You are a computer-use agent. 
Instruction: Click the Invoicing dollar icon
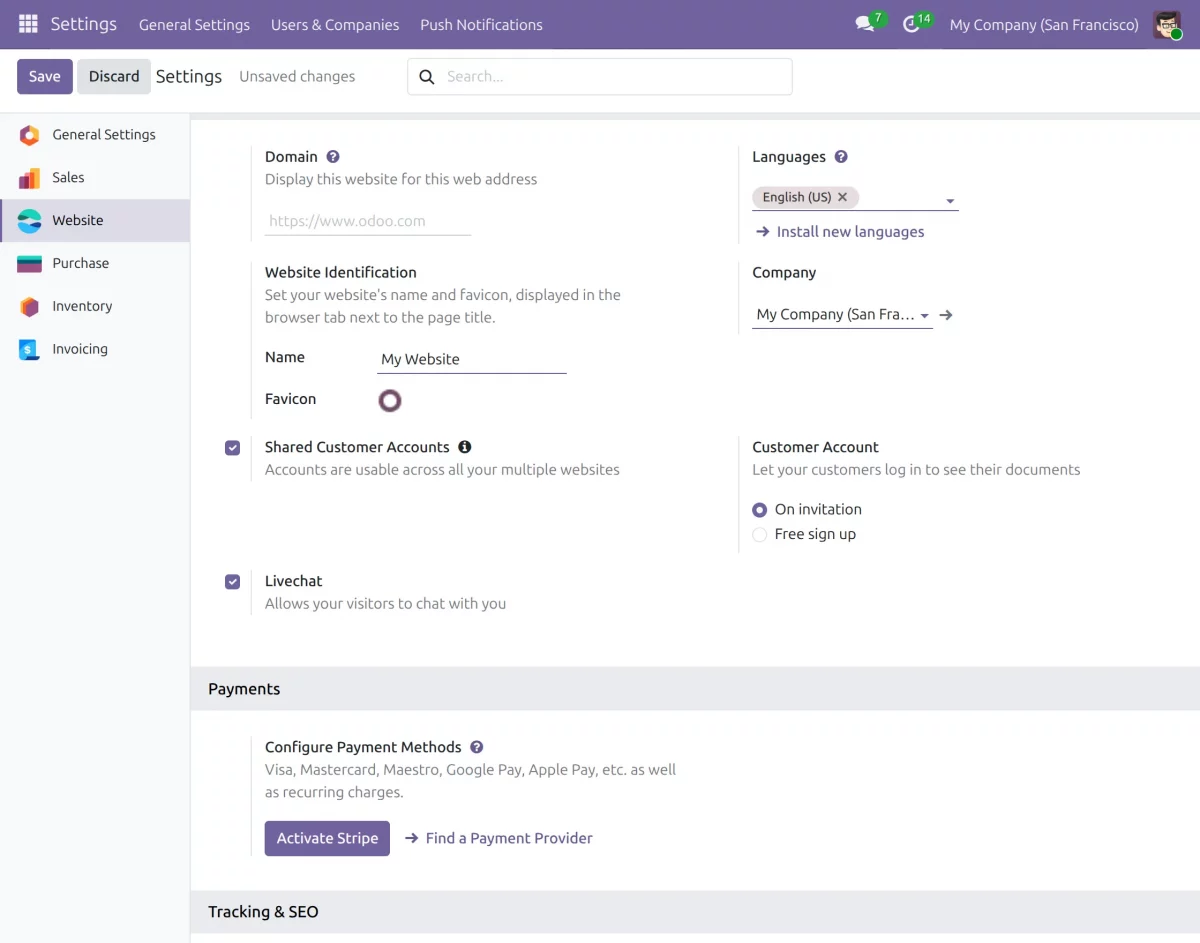click(30, 350)
